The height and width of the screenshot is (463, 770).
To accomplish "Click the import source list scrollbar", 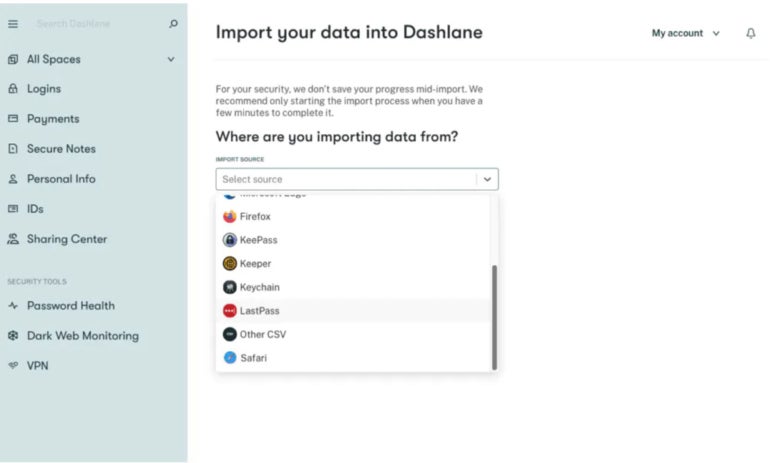I will pos(494,317).
